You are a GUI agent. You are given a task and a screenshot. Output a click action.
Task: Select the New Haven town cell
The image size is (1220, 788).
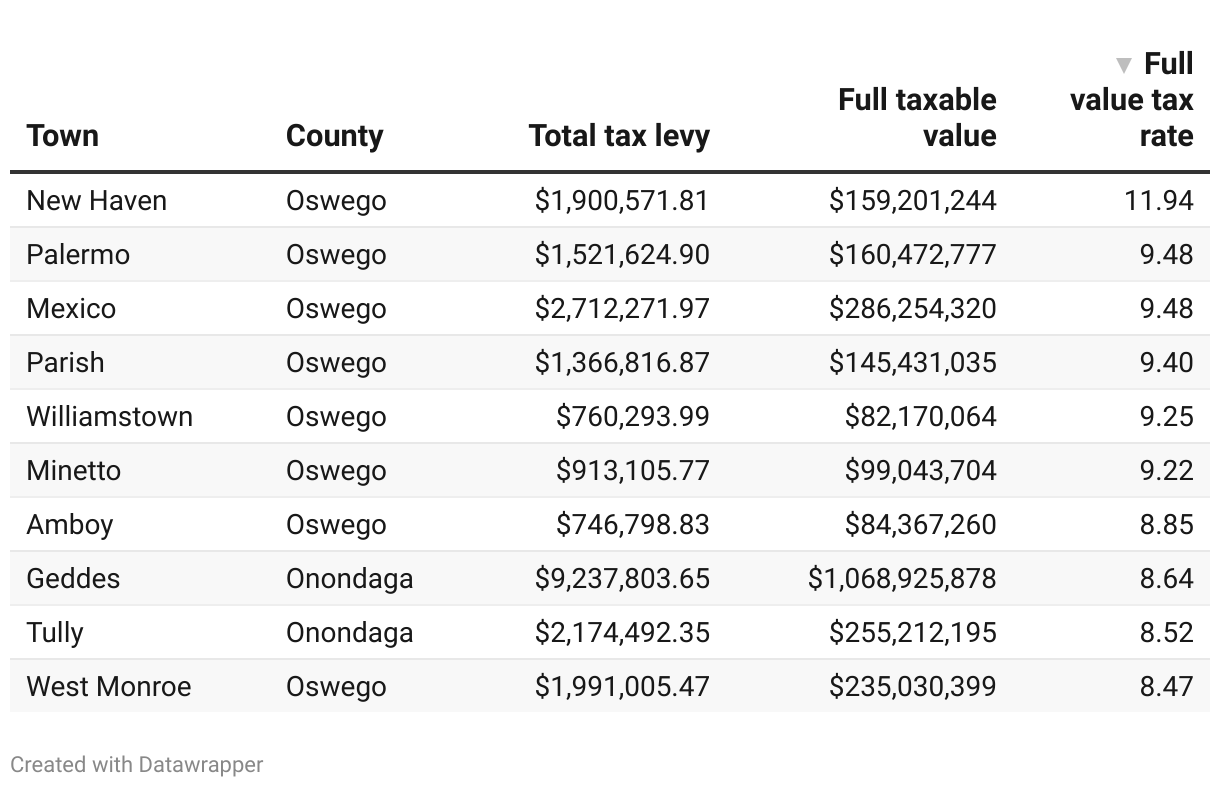coord(97,201)
